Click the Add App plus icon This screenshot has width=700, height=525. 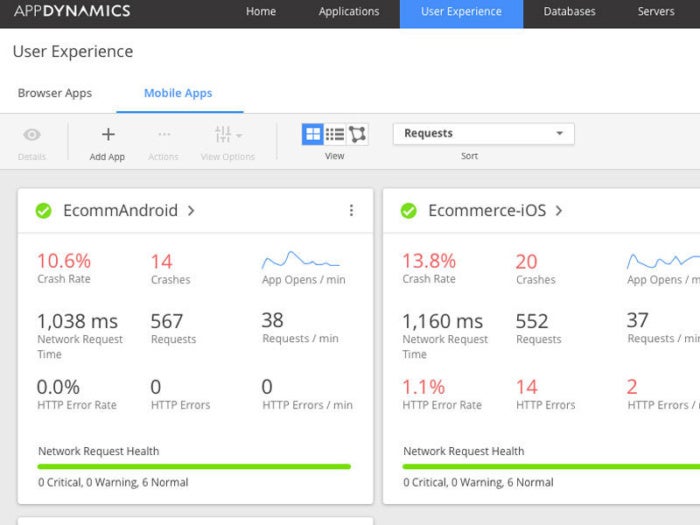click(108, 134)
